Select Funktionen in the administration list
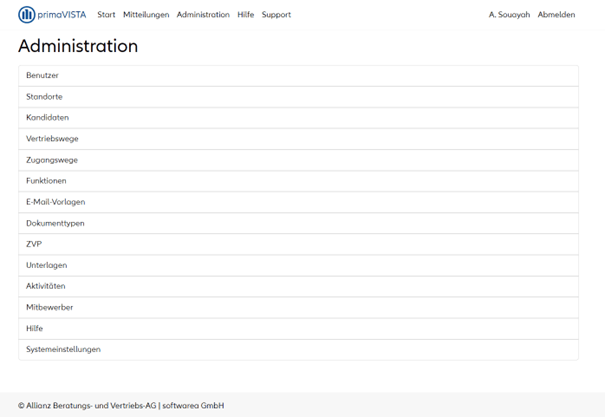This screenshot has height=417, width=605. coord(47,181)
